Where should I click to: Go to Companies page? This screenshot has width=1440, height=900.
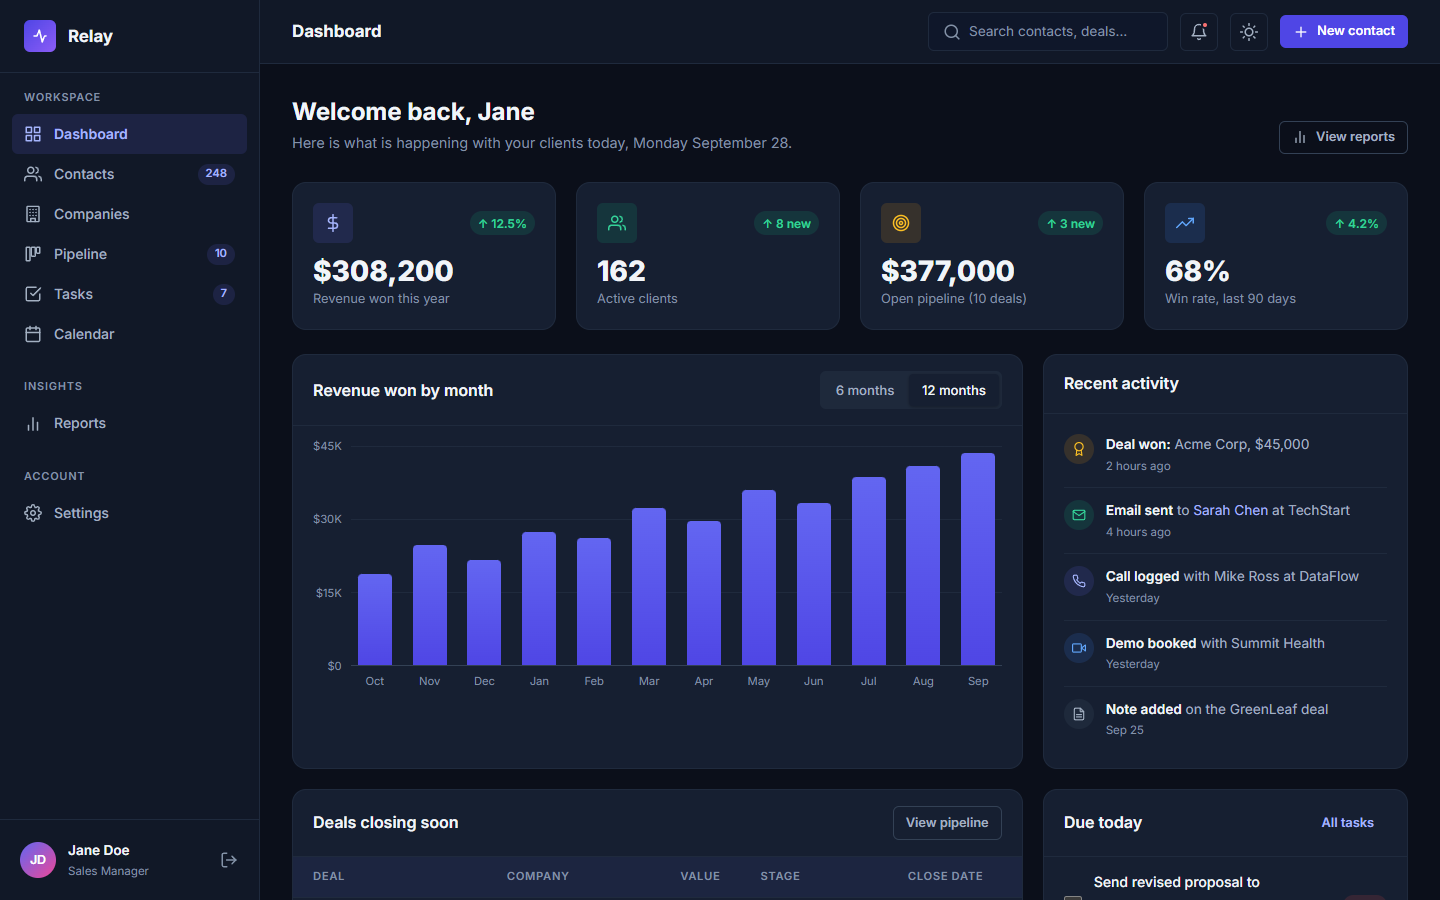(129, 214)
